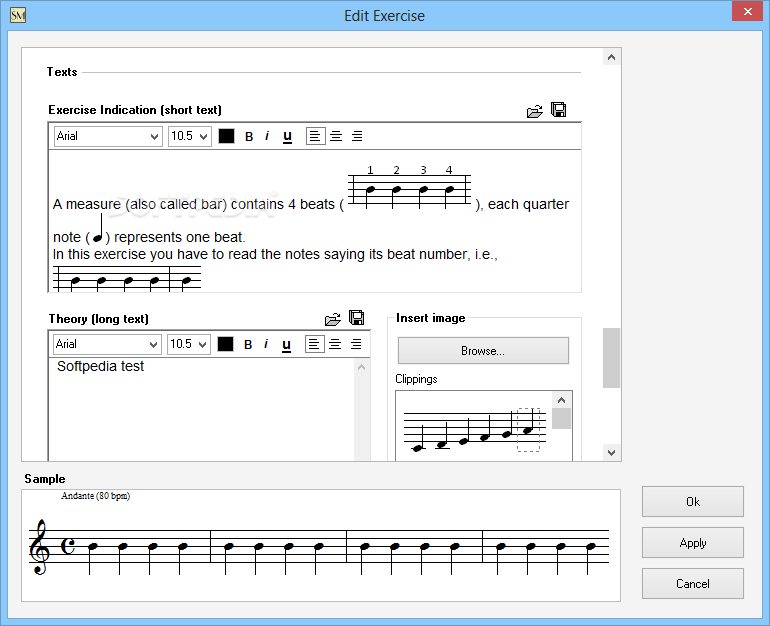770x626 pixels.
Task: Click the dialog SM application icon
Action: 18,15
